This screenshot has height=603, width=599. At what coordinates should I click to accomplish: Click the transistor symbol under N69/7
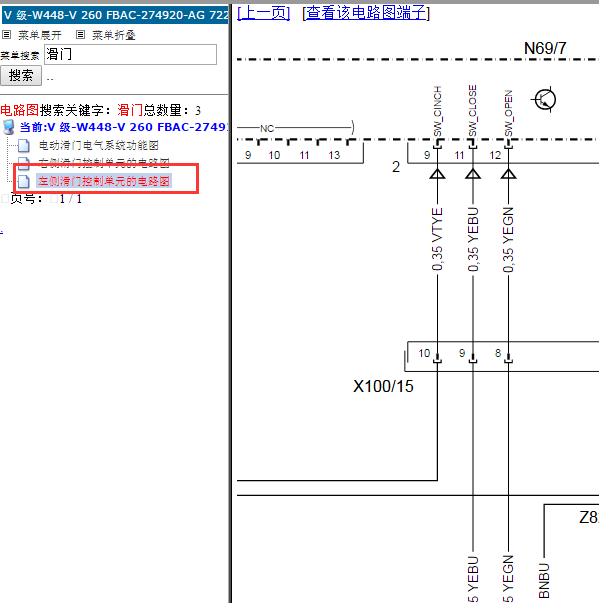click(545, 100)
